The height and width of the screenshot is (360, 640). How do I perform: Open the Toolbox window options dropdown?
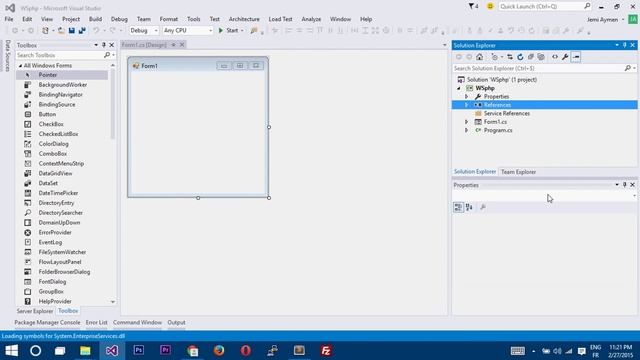(x=96, y=45)
